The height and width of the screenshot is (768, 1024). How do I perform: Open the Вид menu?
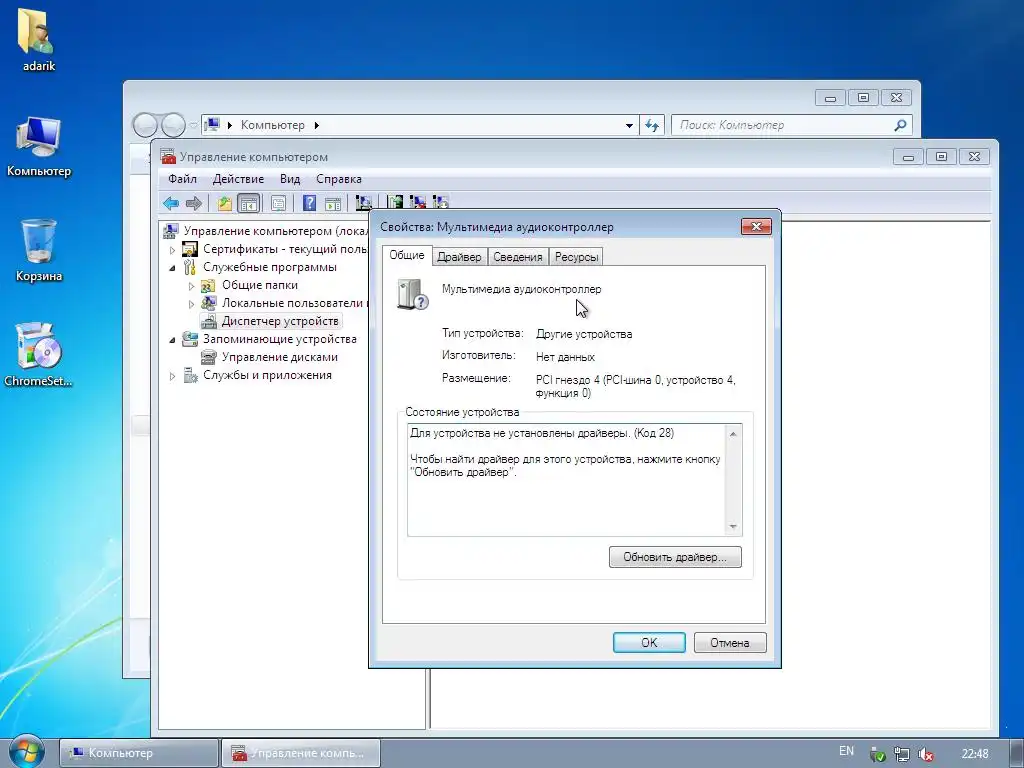tap(290, 179)
